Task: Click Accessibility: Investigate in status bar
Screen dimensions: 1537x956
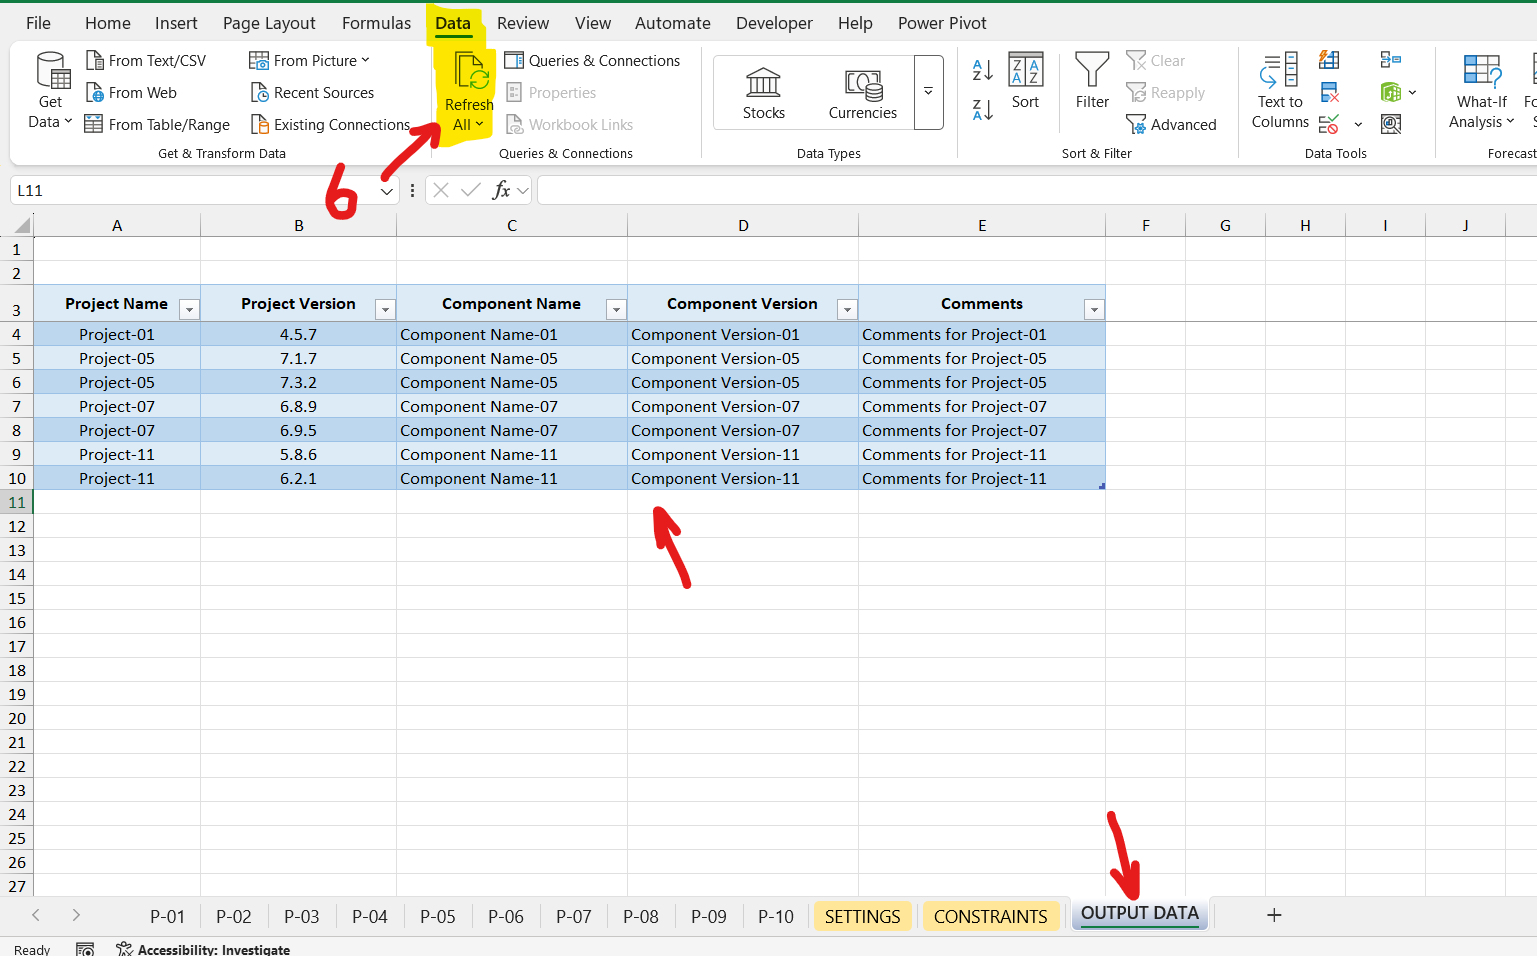Action: pyautogui.click(x=203, y=949)
